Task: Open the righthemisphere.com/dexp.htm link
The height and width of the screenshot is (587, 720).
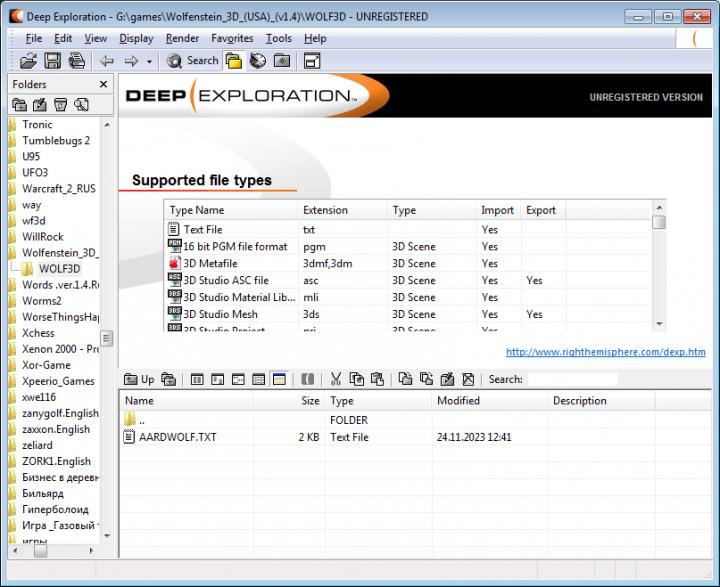Action: pos(606,352)
